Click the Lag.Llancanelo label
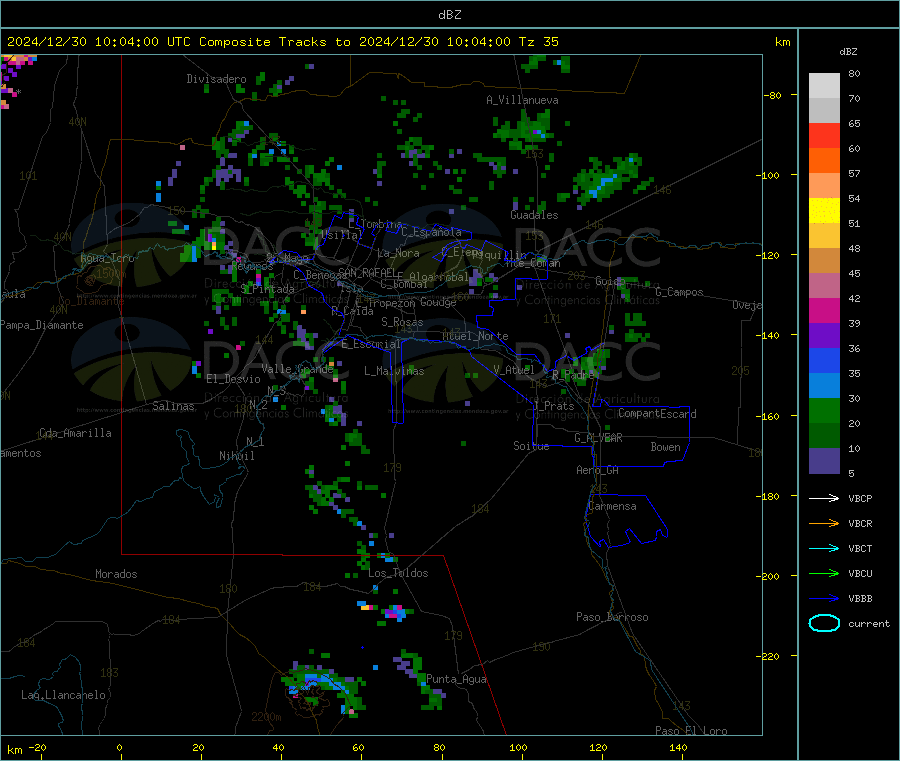 63,696
